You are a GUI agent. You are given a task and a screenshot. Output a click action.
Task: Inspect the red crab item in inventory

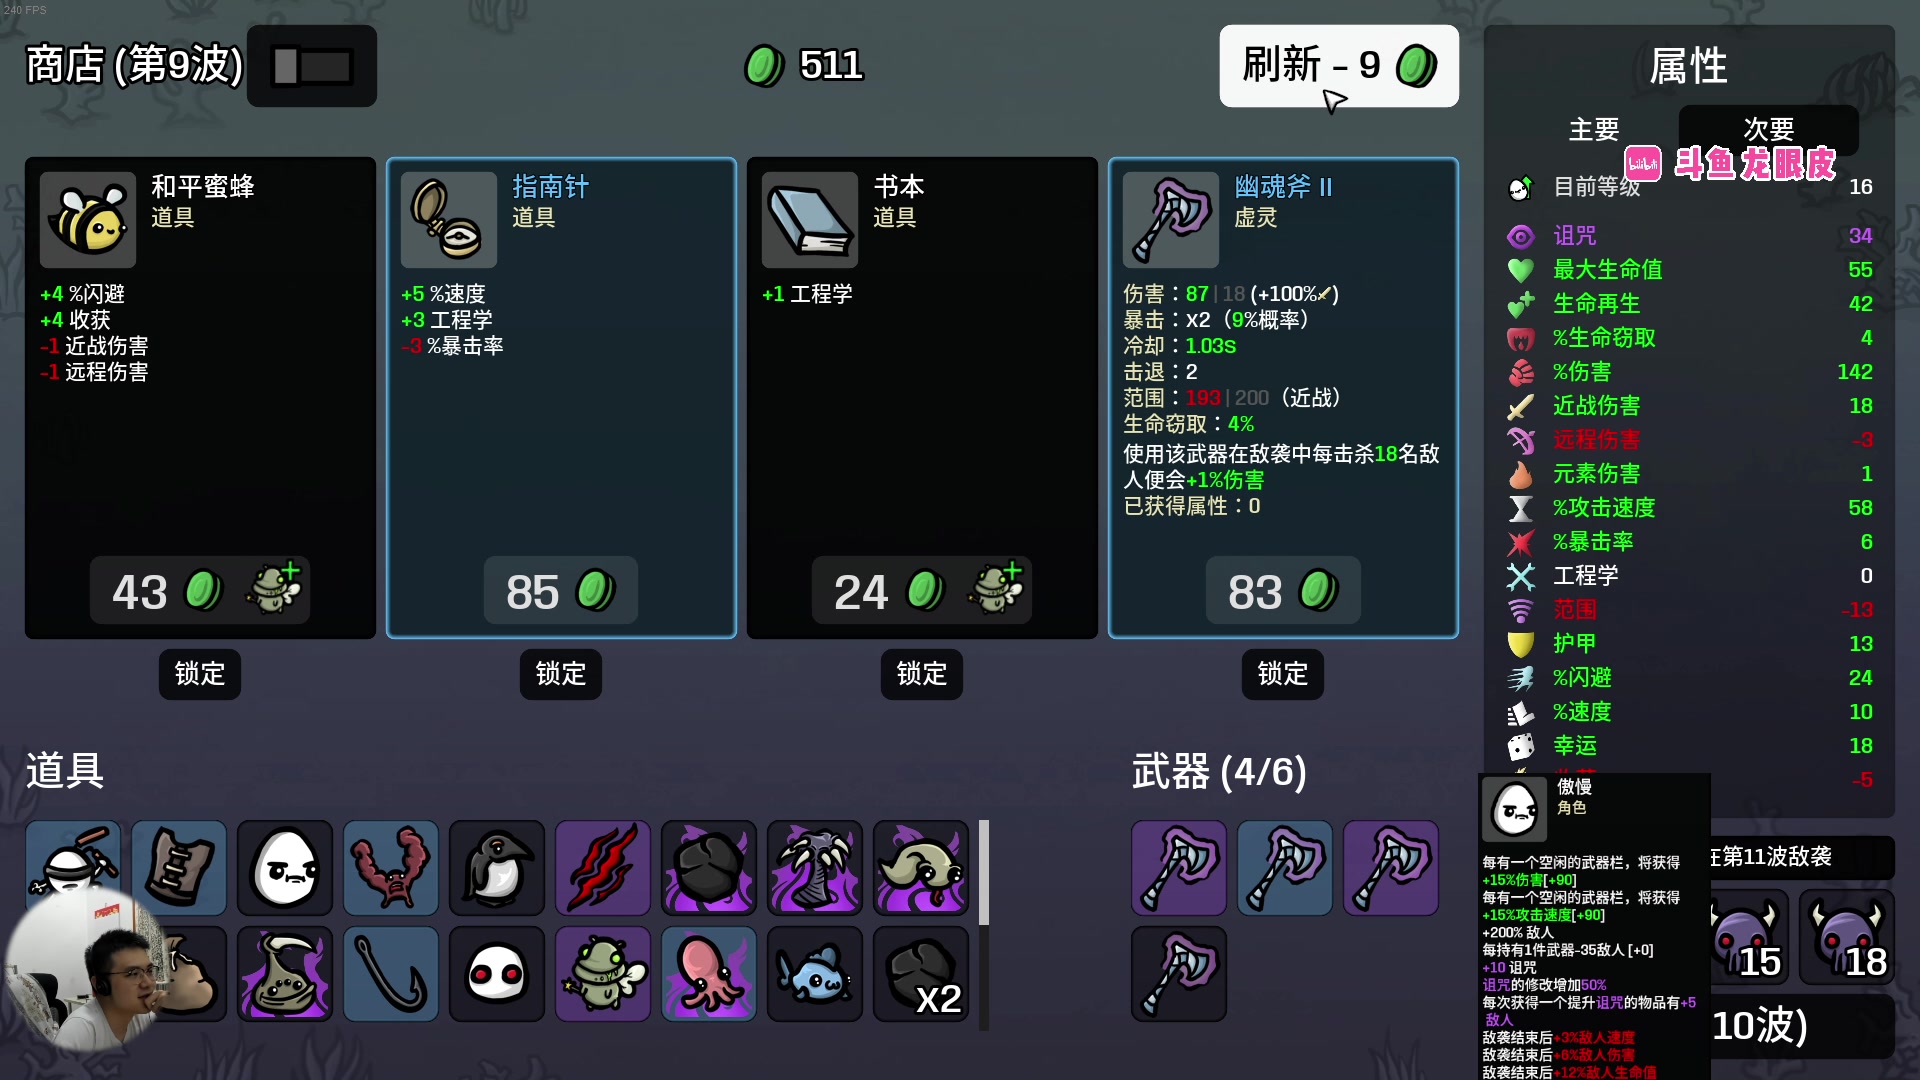pos(391,868)
